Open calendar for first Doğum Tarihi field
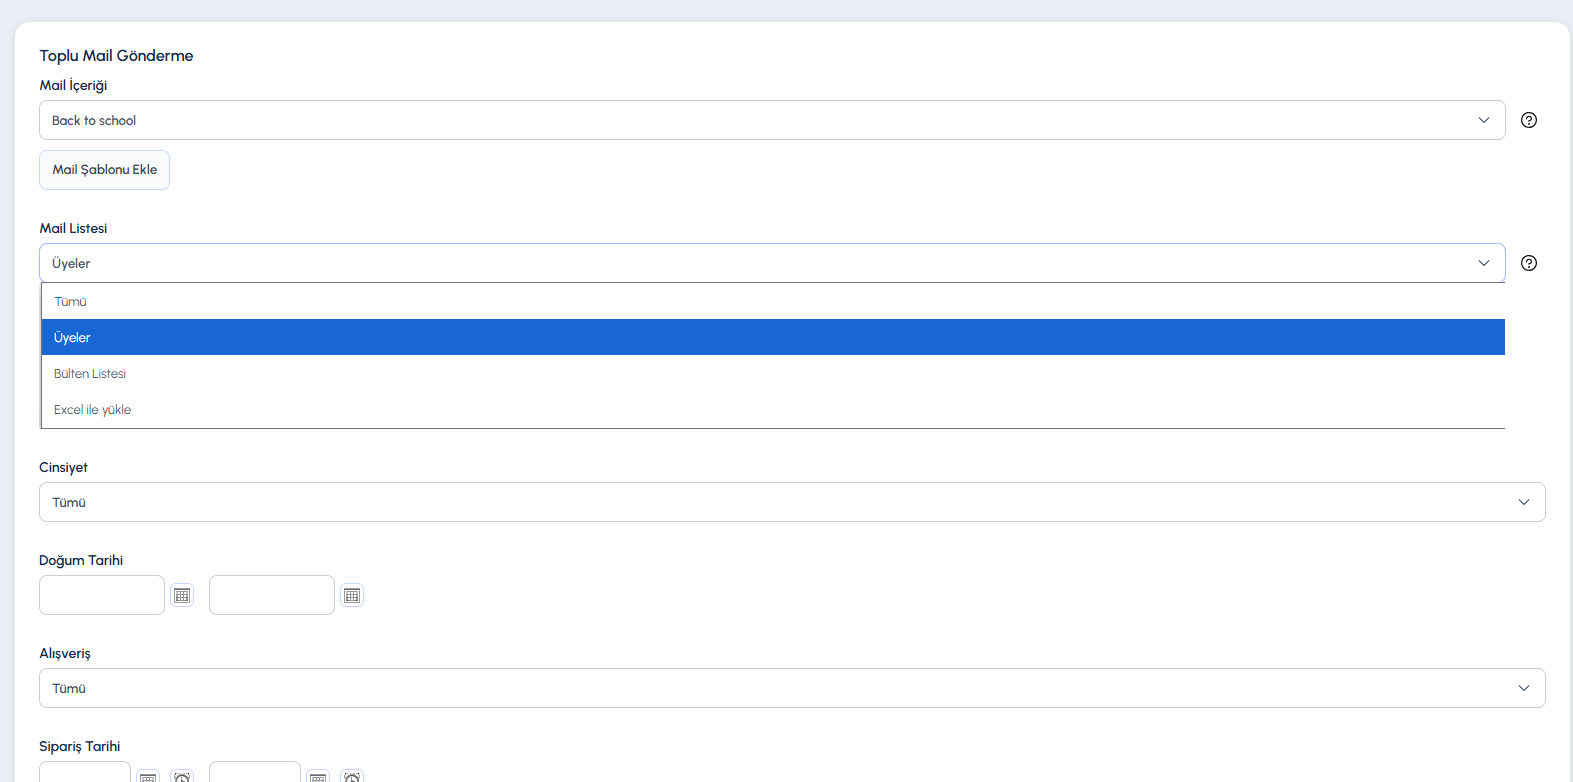This screenshot has width=1573, height=782. pyautogui.click(x=182, y=595)
